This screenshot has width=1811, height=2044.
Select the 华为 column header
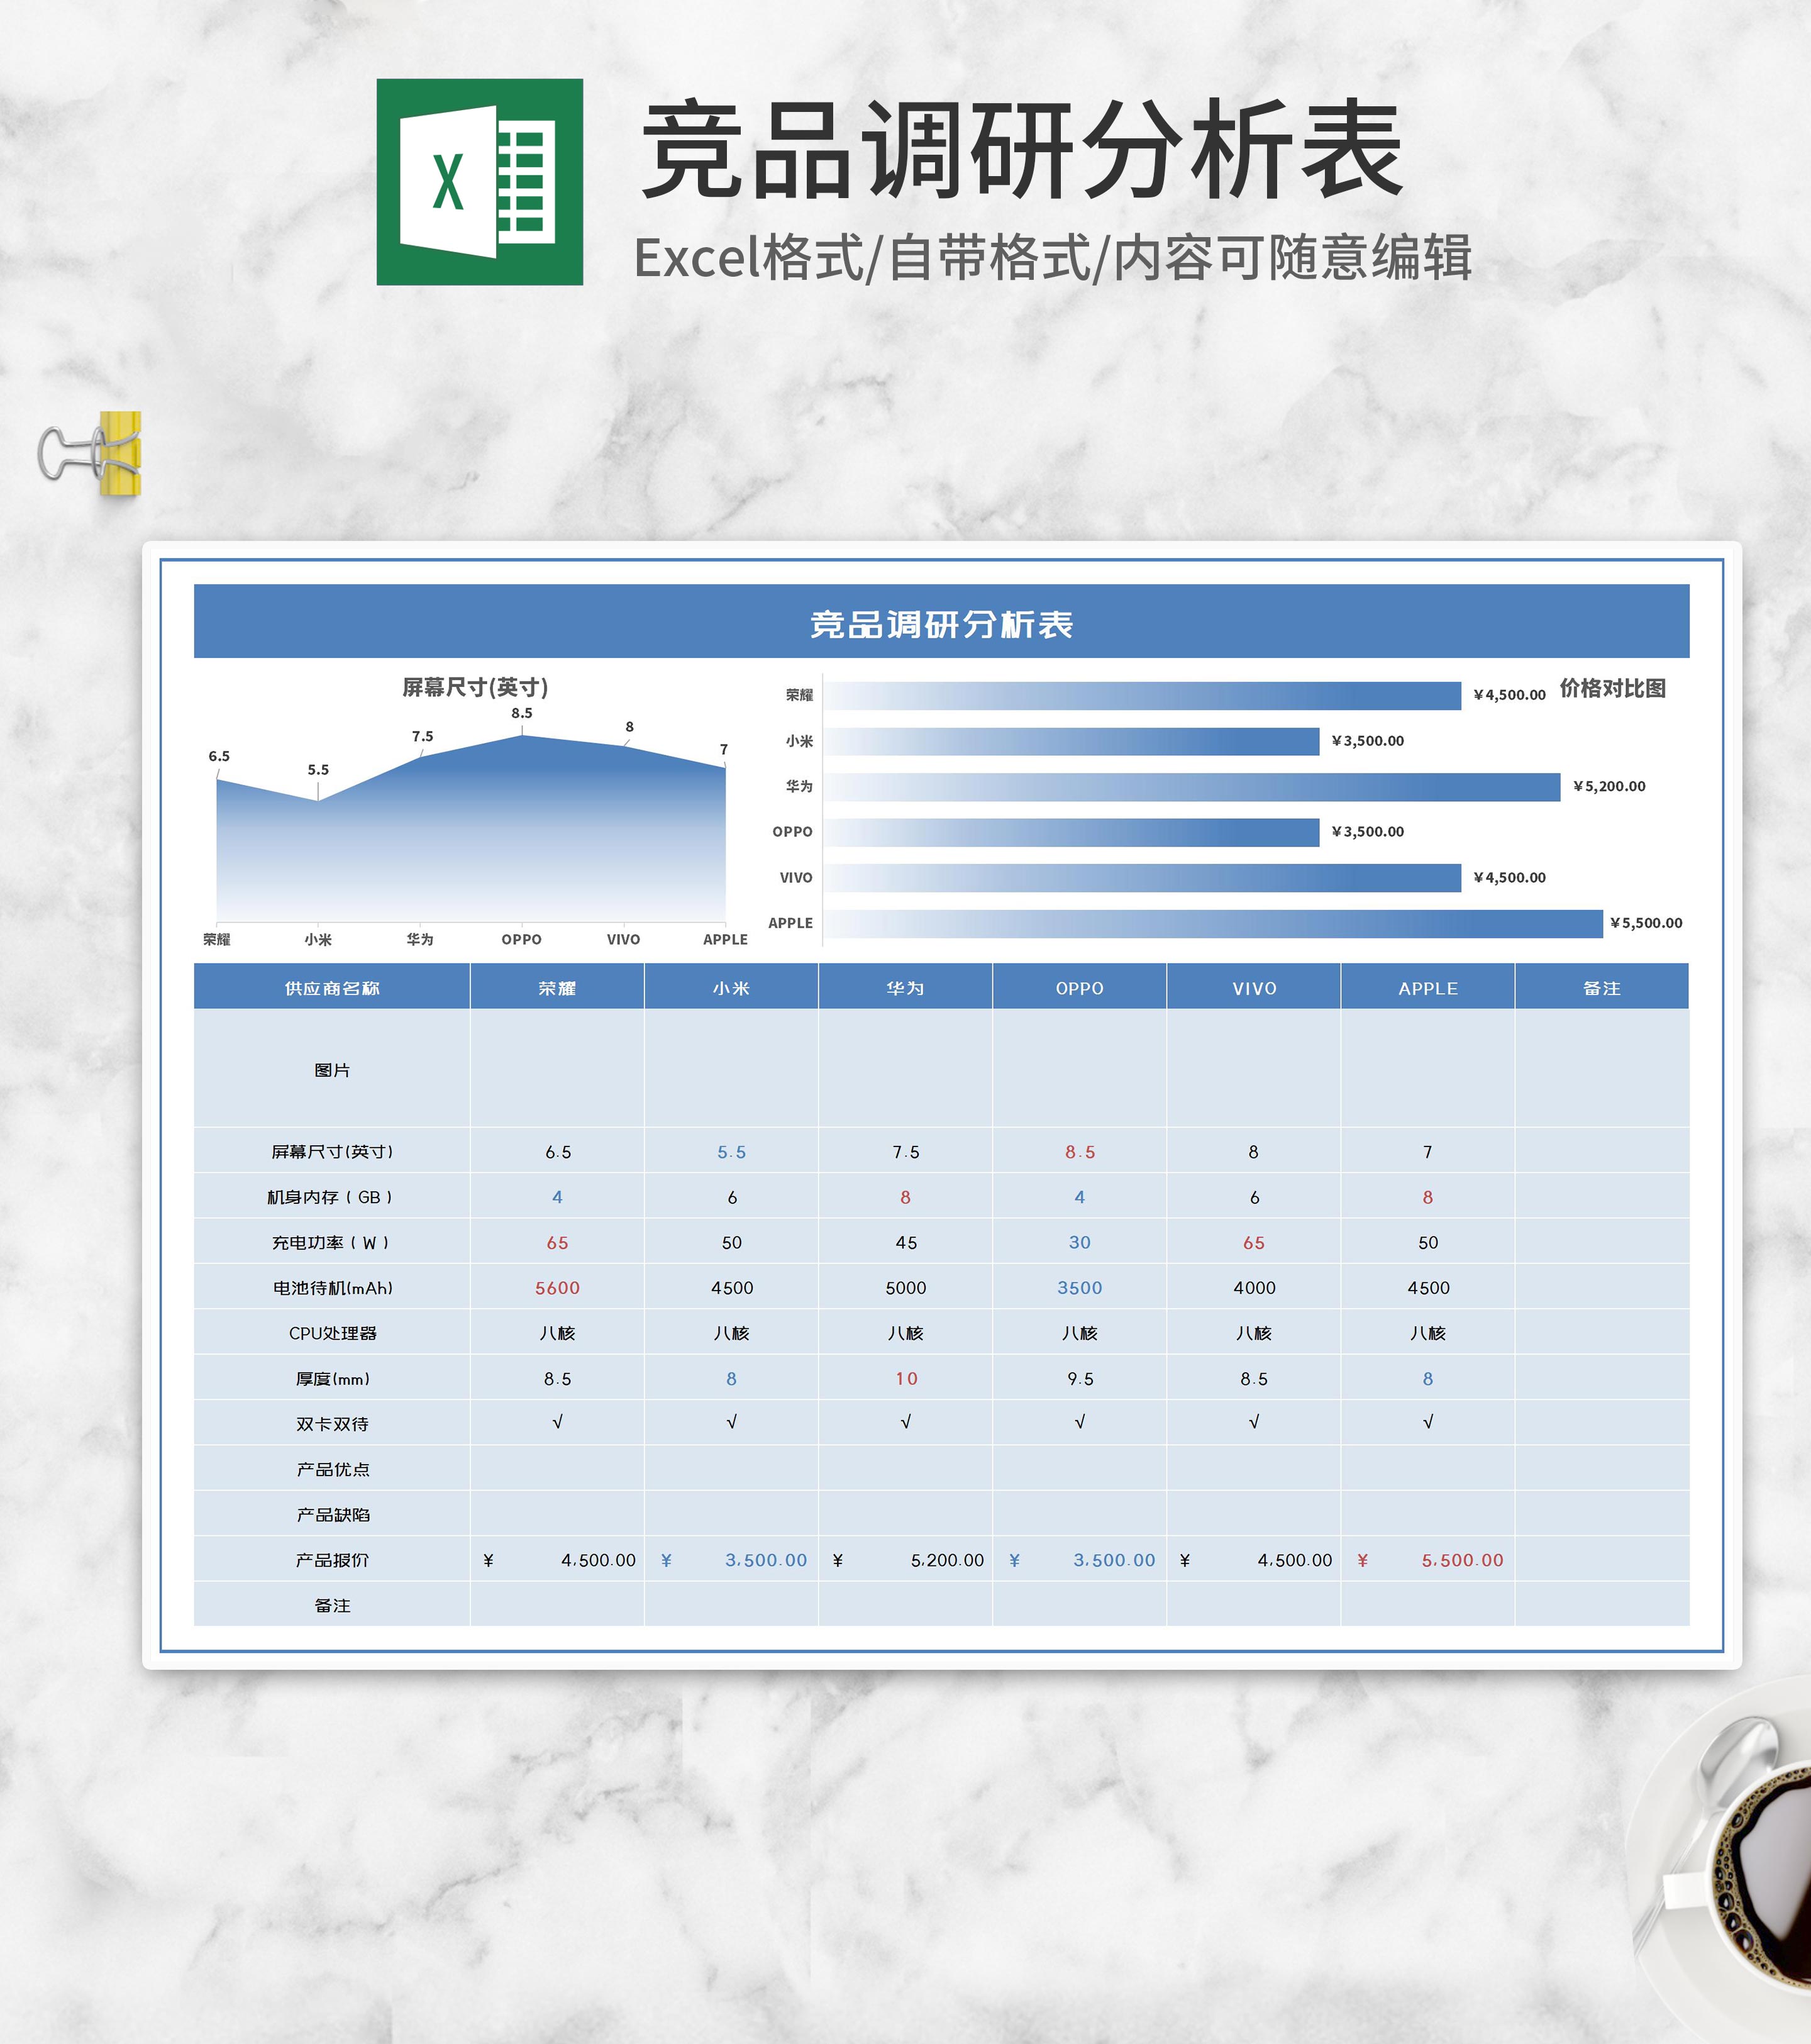coord(905,988)
